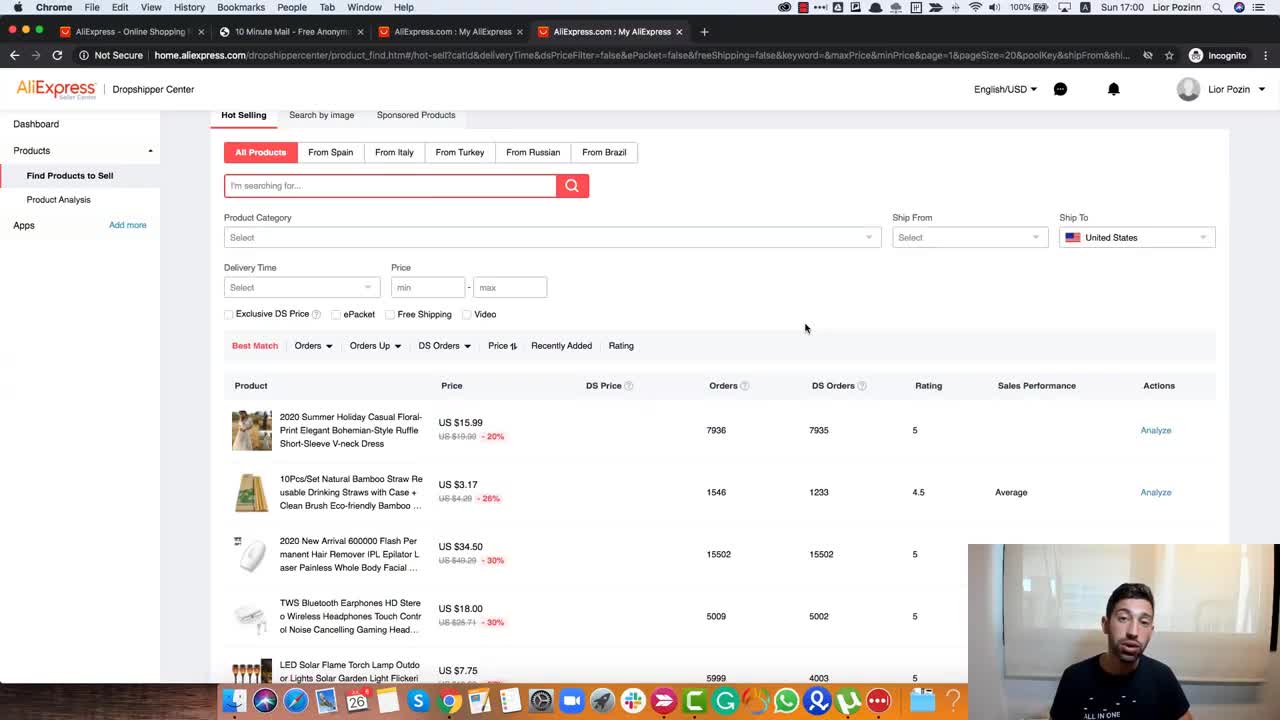The height and width of the screenshot is (720, 1280).
Task: Open the Chrome three-dot menu
Action: click(1267, 55)
